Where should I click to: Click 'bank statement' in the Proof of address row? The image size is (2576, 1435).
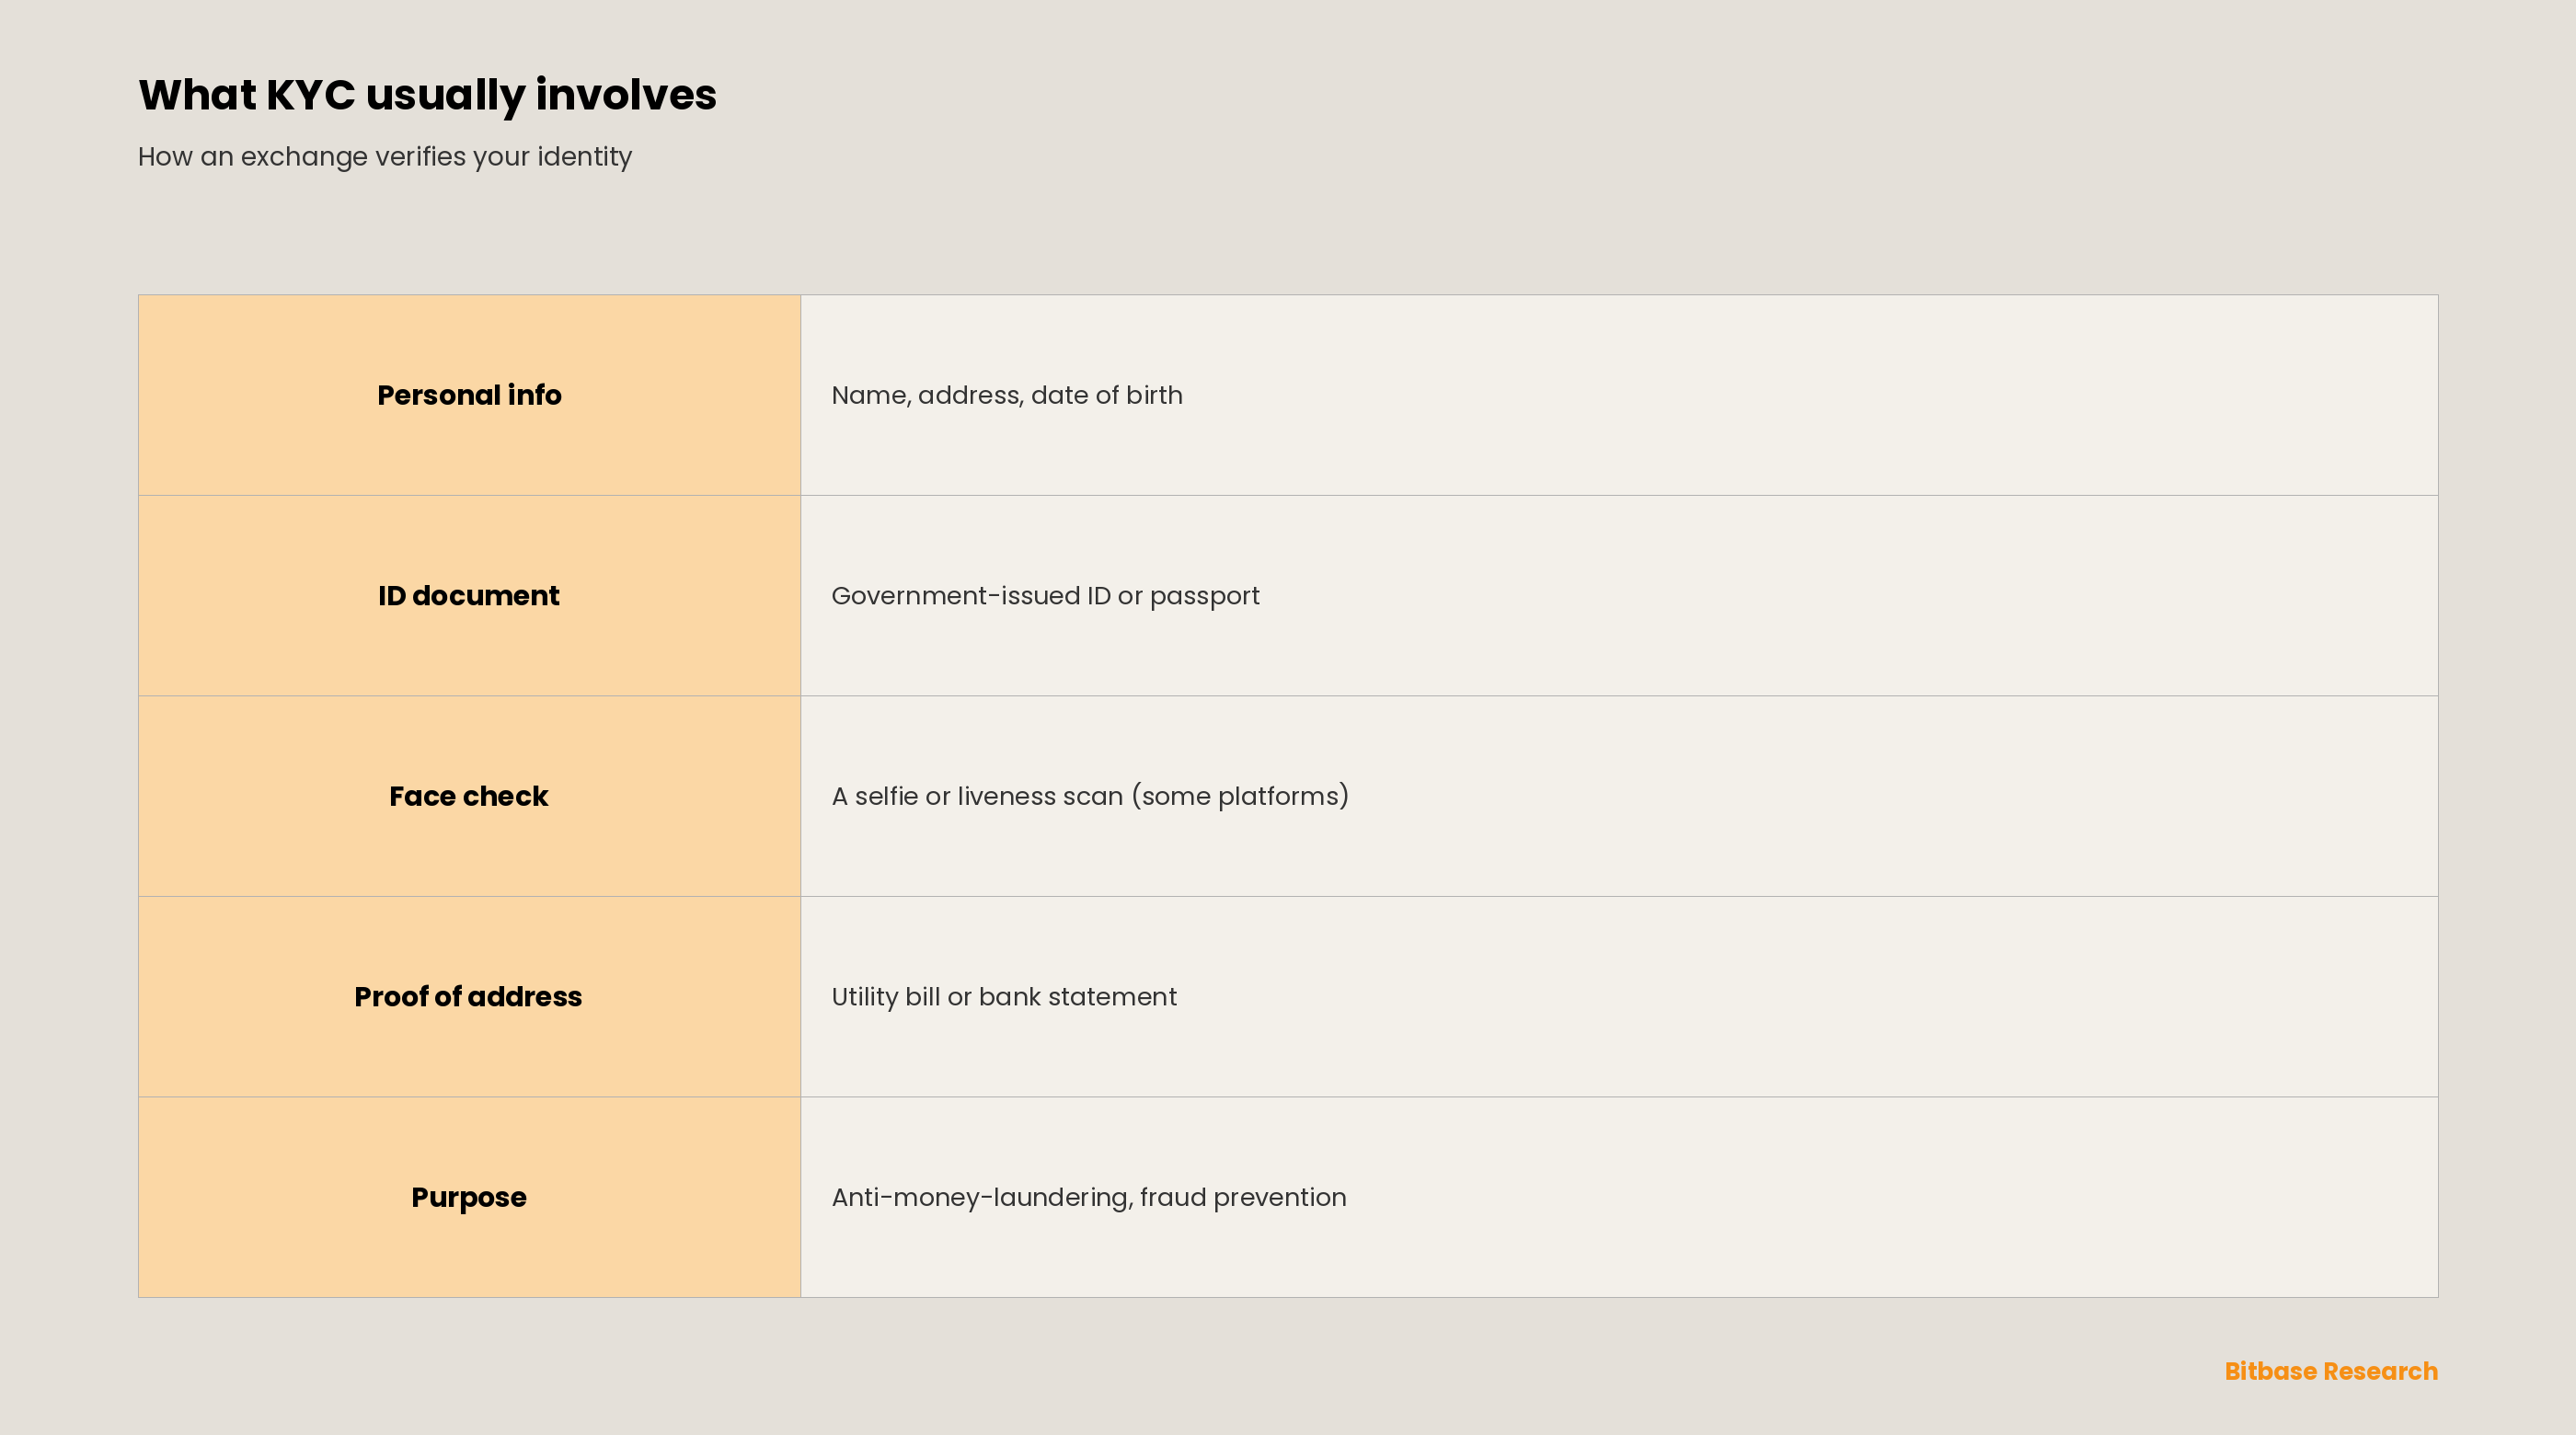[1078, 997]
